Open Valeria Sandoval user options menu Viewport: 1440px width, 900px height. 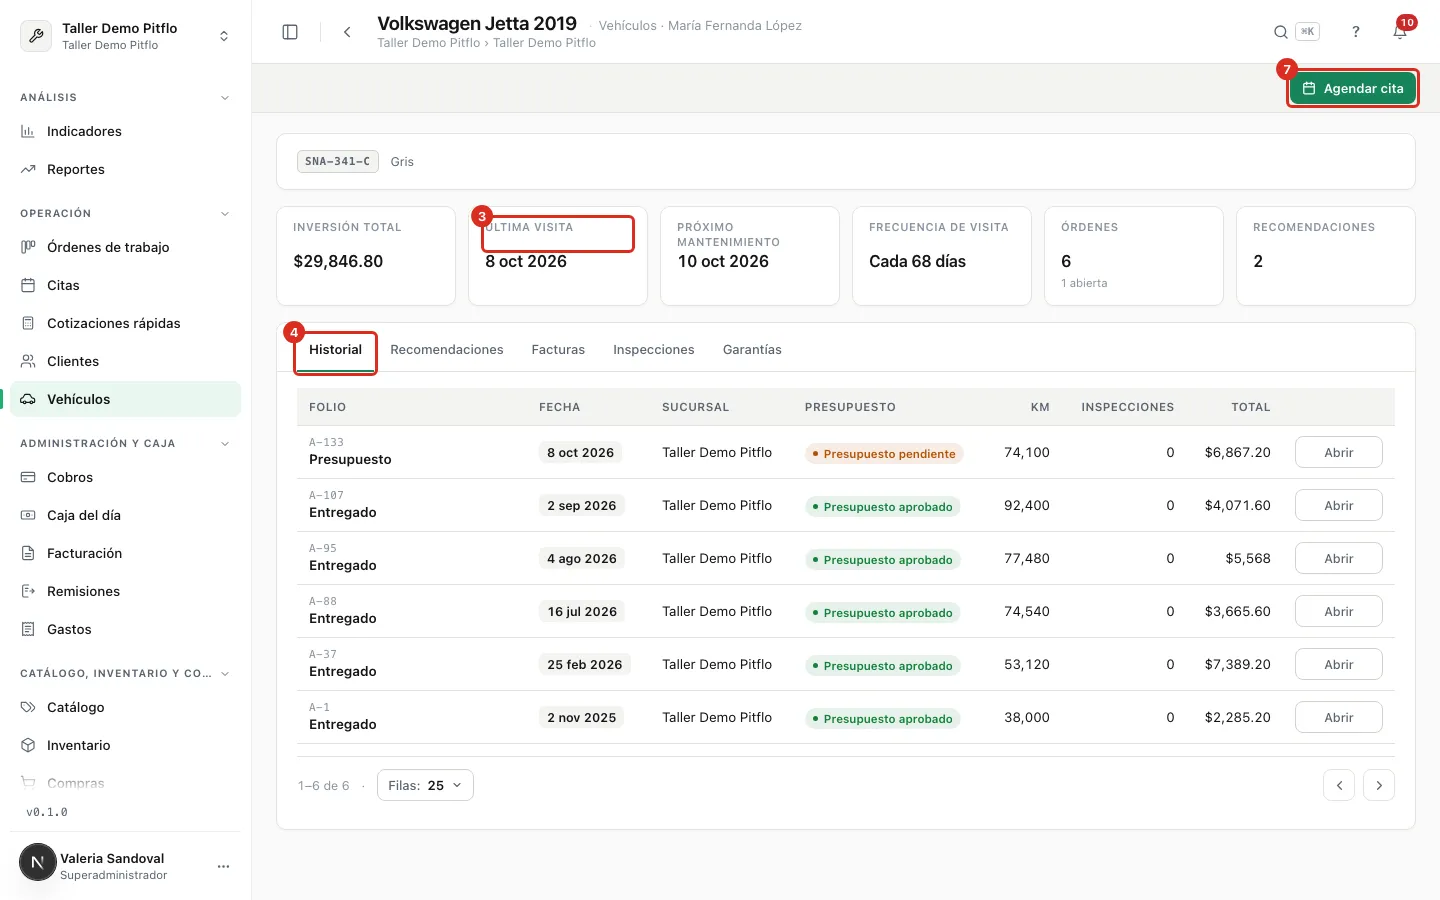(223, 866)
